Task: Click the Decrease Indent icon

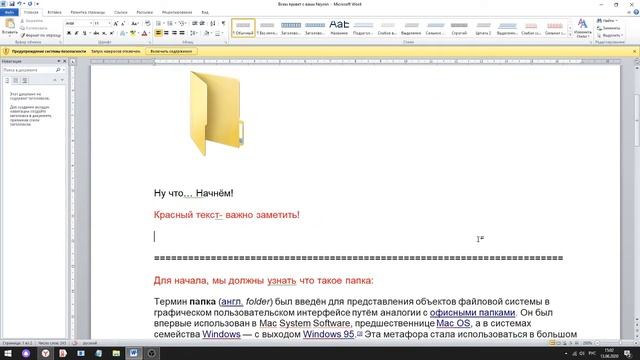Action: pos(195,24)
